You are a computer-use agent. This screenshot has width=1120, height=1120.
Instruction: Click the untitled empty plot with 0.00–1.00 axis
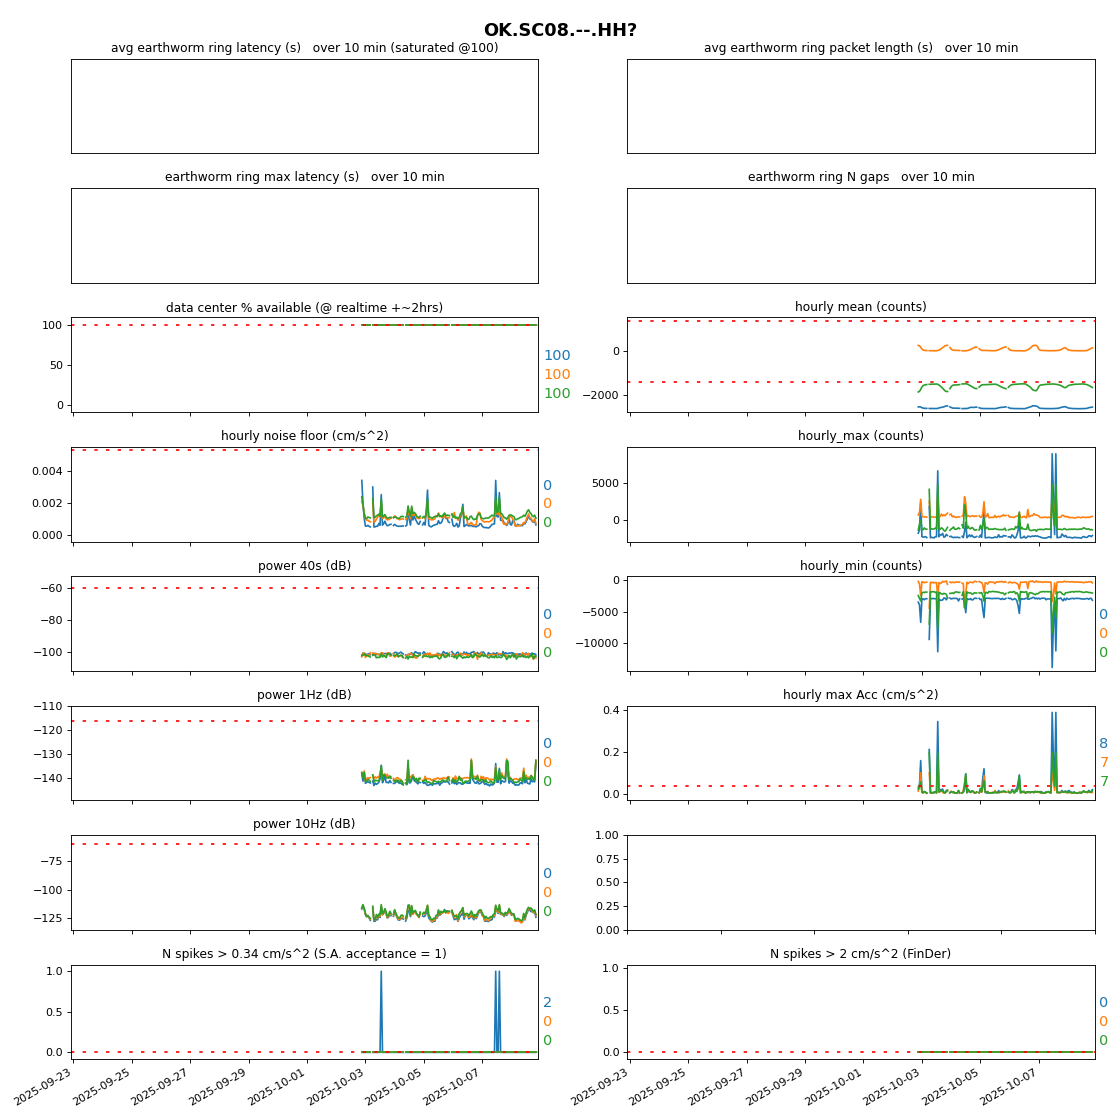pyautogui.click(x=860, y=882)
